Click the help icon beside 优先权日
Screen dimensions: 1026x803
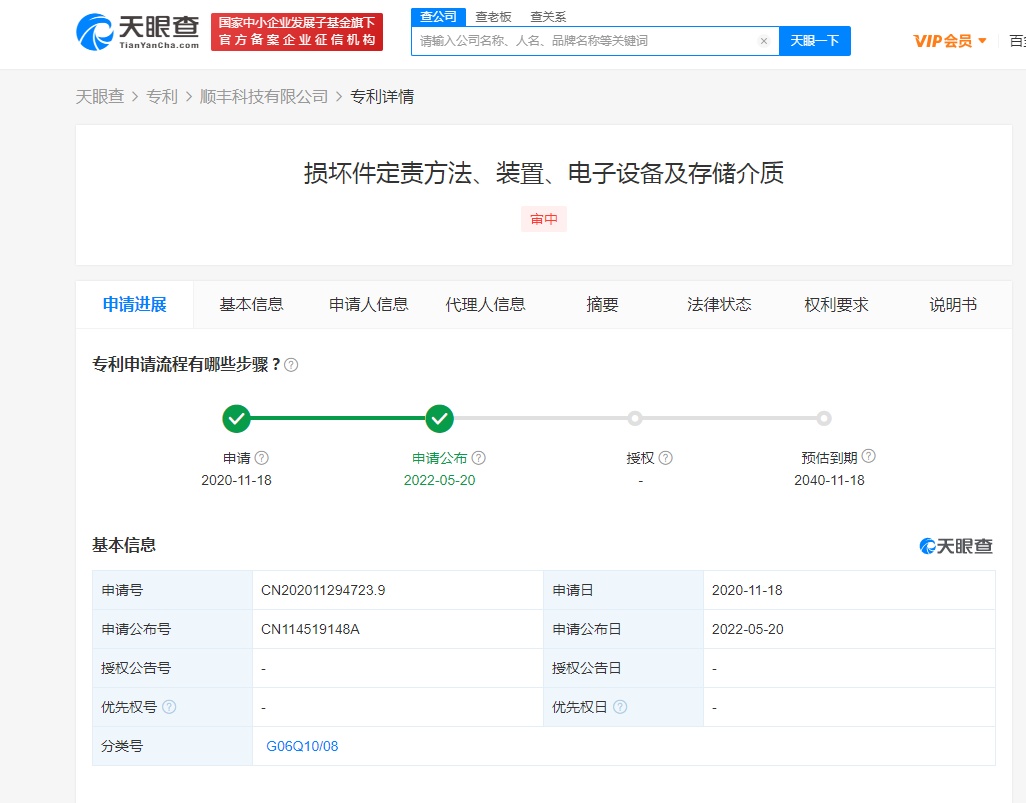[x=620, y=707]
